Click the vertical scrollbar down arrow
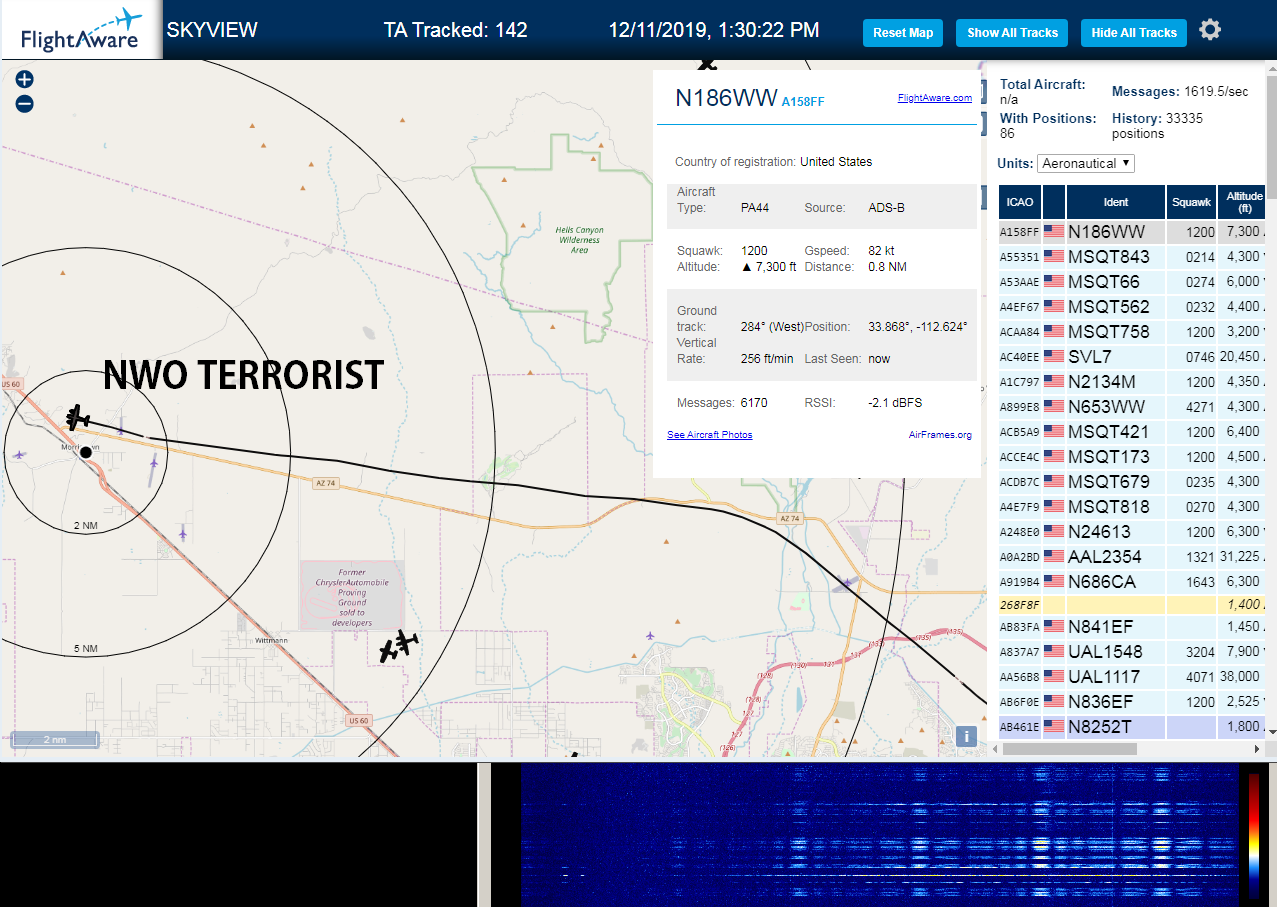This screenshot has height=907, width=1277. pyautogui.click(x=1272, y=731)
